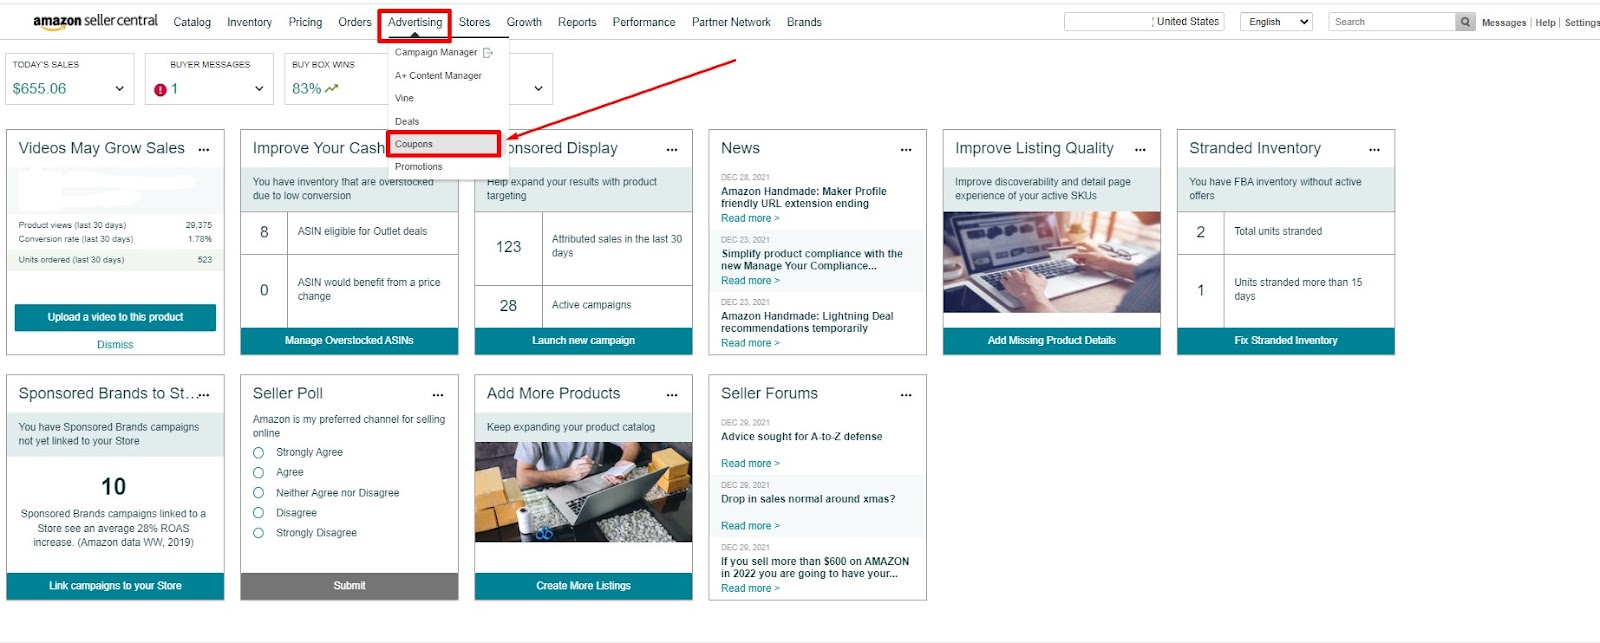Select the Strongly Disagree poll option
Viewport: 1600px width, 643px height.
point(258,533)
